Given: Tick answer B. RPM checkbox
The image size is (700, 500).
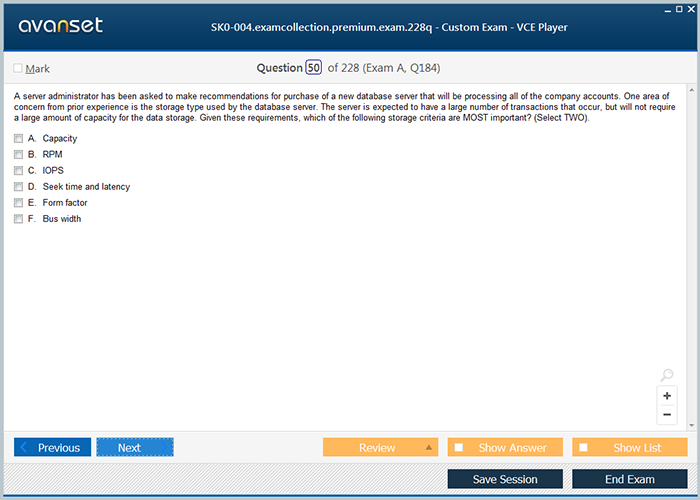Looking at the screenshot, I should point(18,155).
